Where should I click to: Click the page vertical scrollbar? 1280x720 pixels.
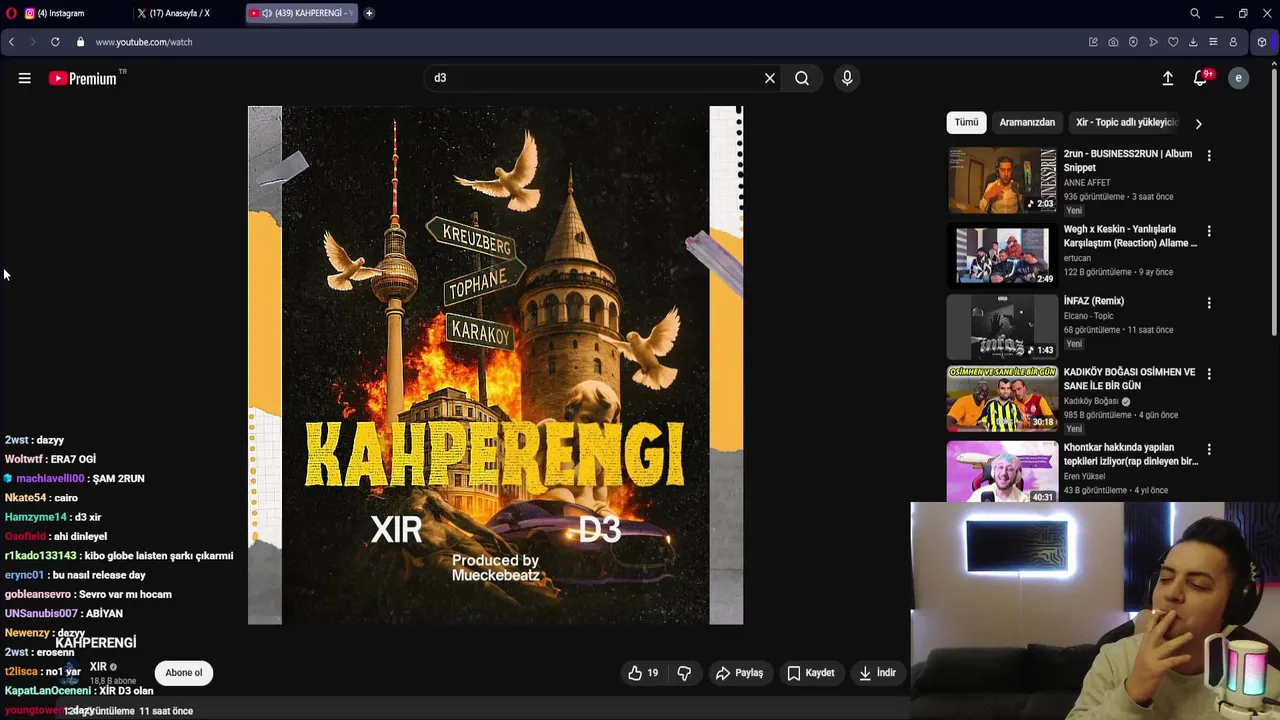tap(1274, 200)
